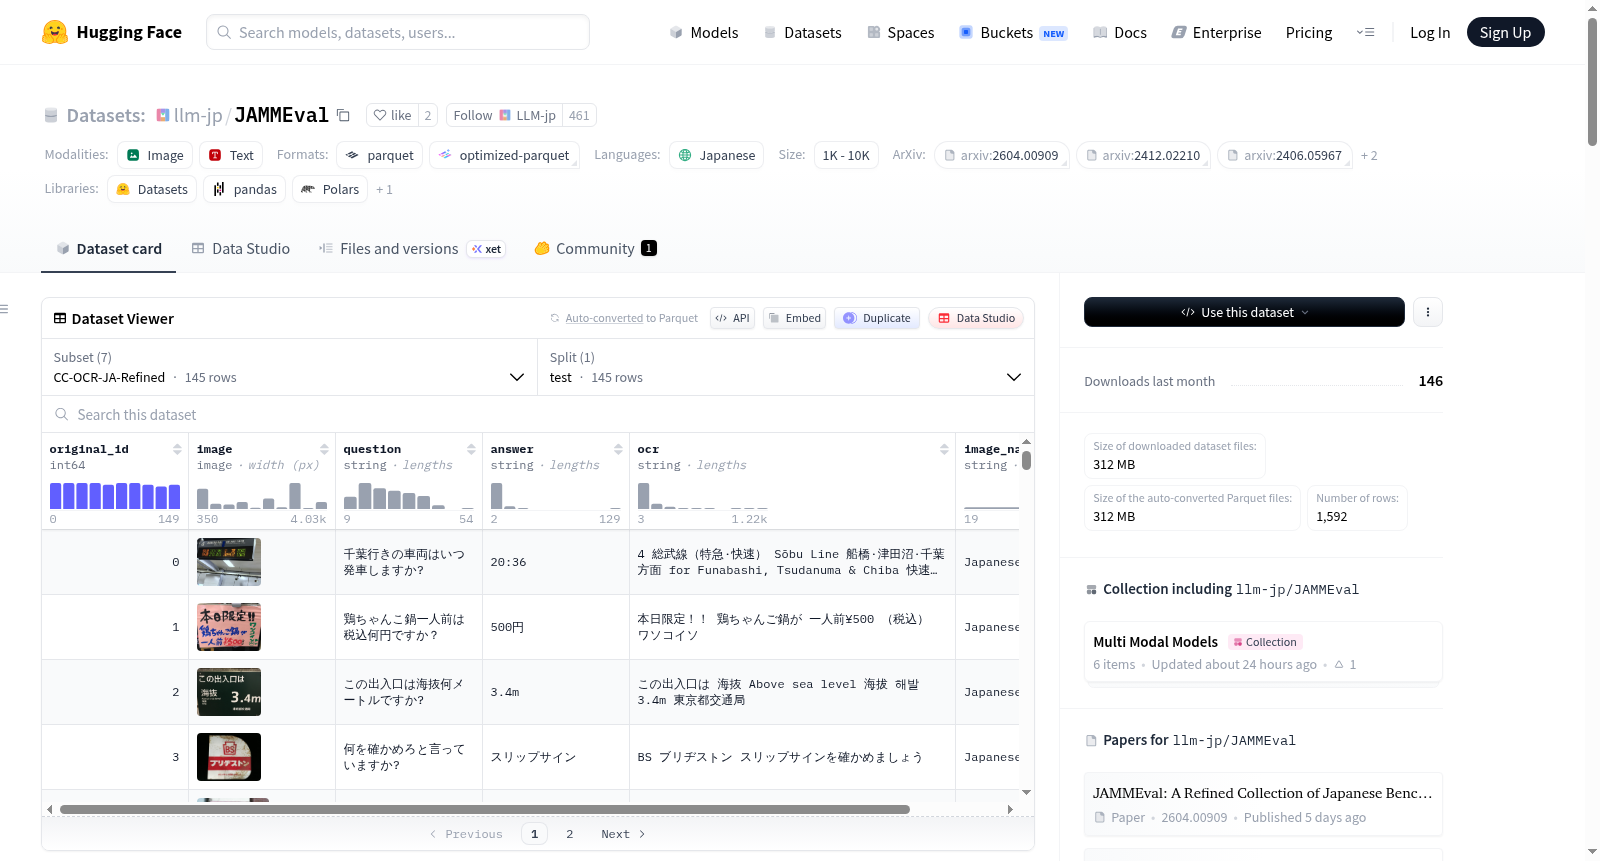This screenshot has width=1600, height=861.
Task: Select the Japanese language tag
Action: point(717,155)
